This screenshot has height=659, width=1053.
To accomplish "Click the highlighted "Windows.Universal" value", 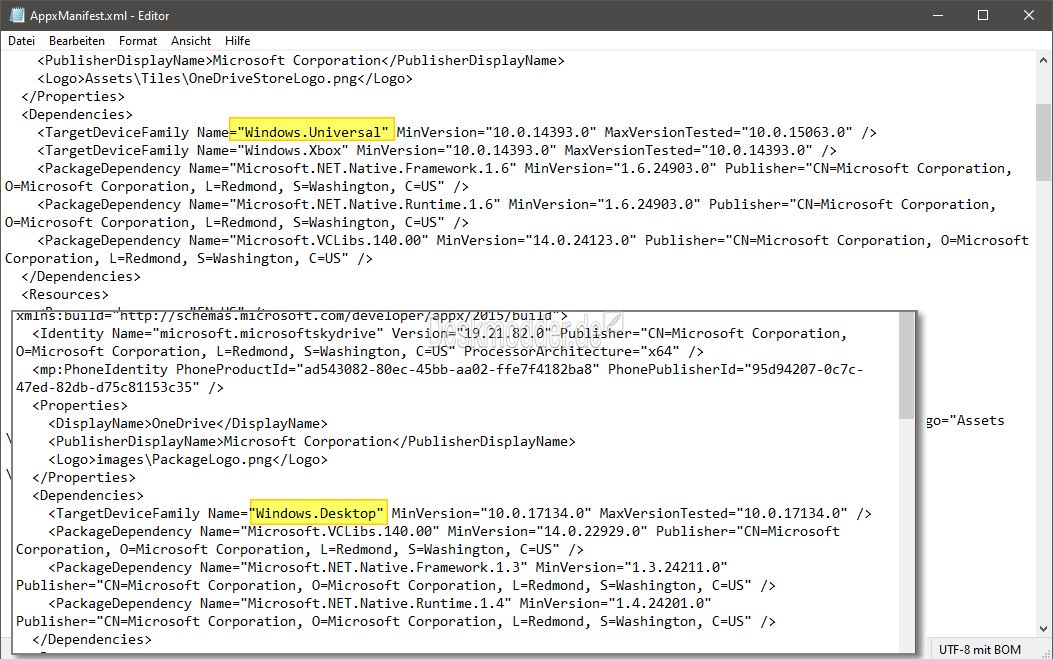I will [x=312, y=132].
